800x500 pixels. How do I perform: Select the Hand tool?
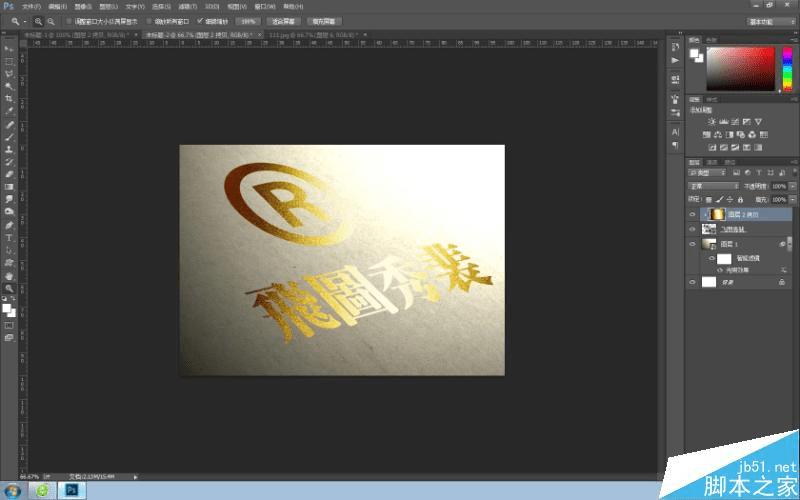tap(9, 276)
